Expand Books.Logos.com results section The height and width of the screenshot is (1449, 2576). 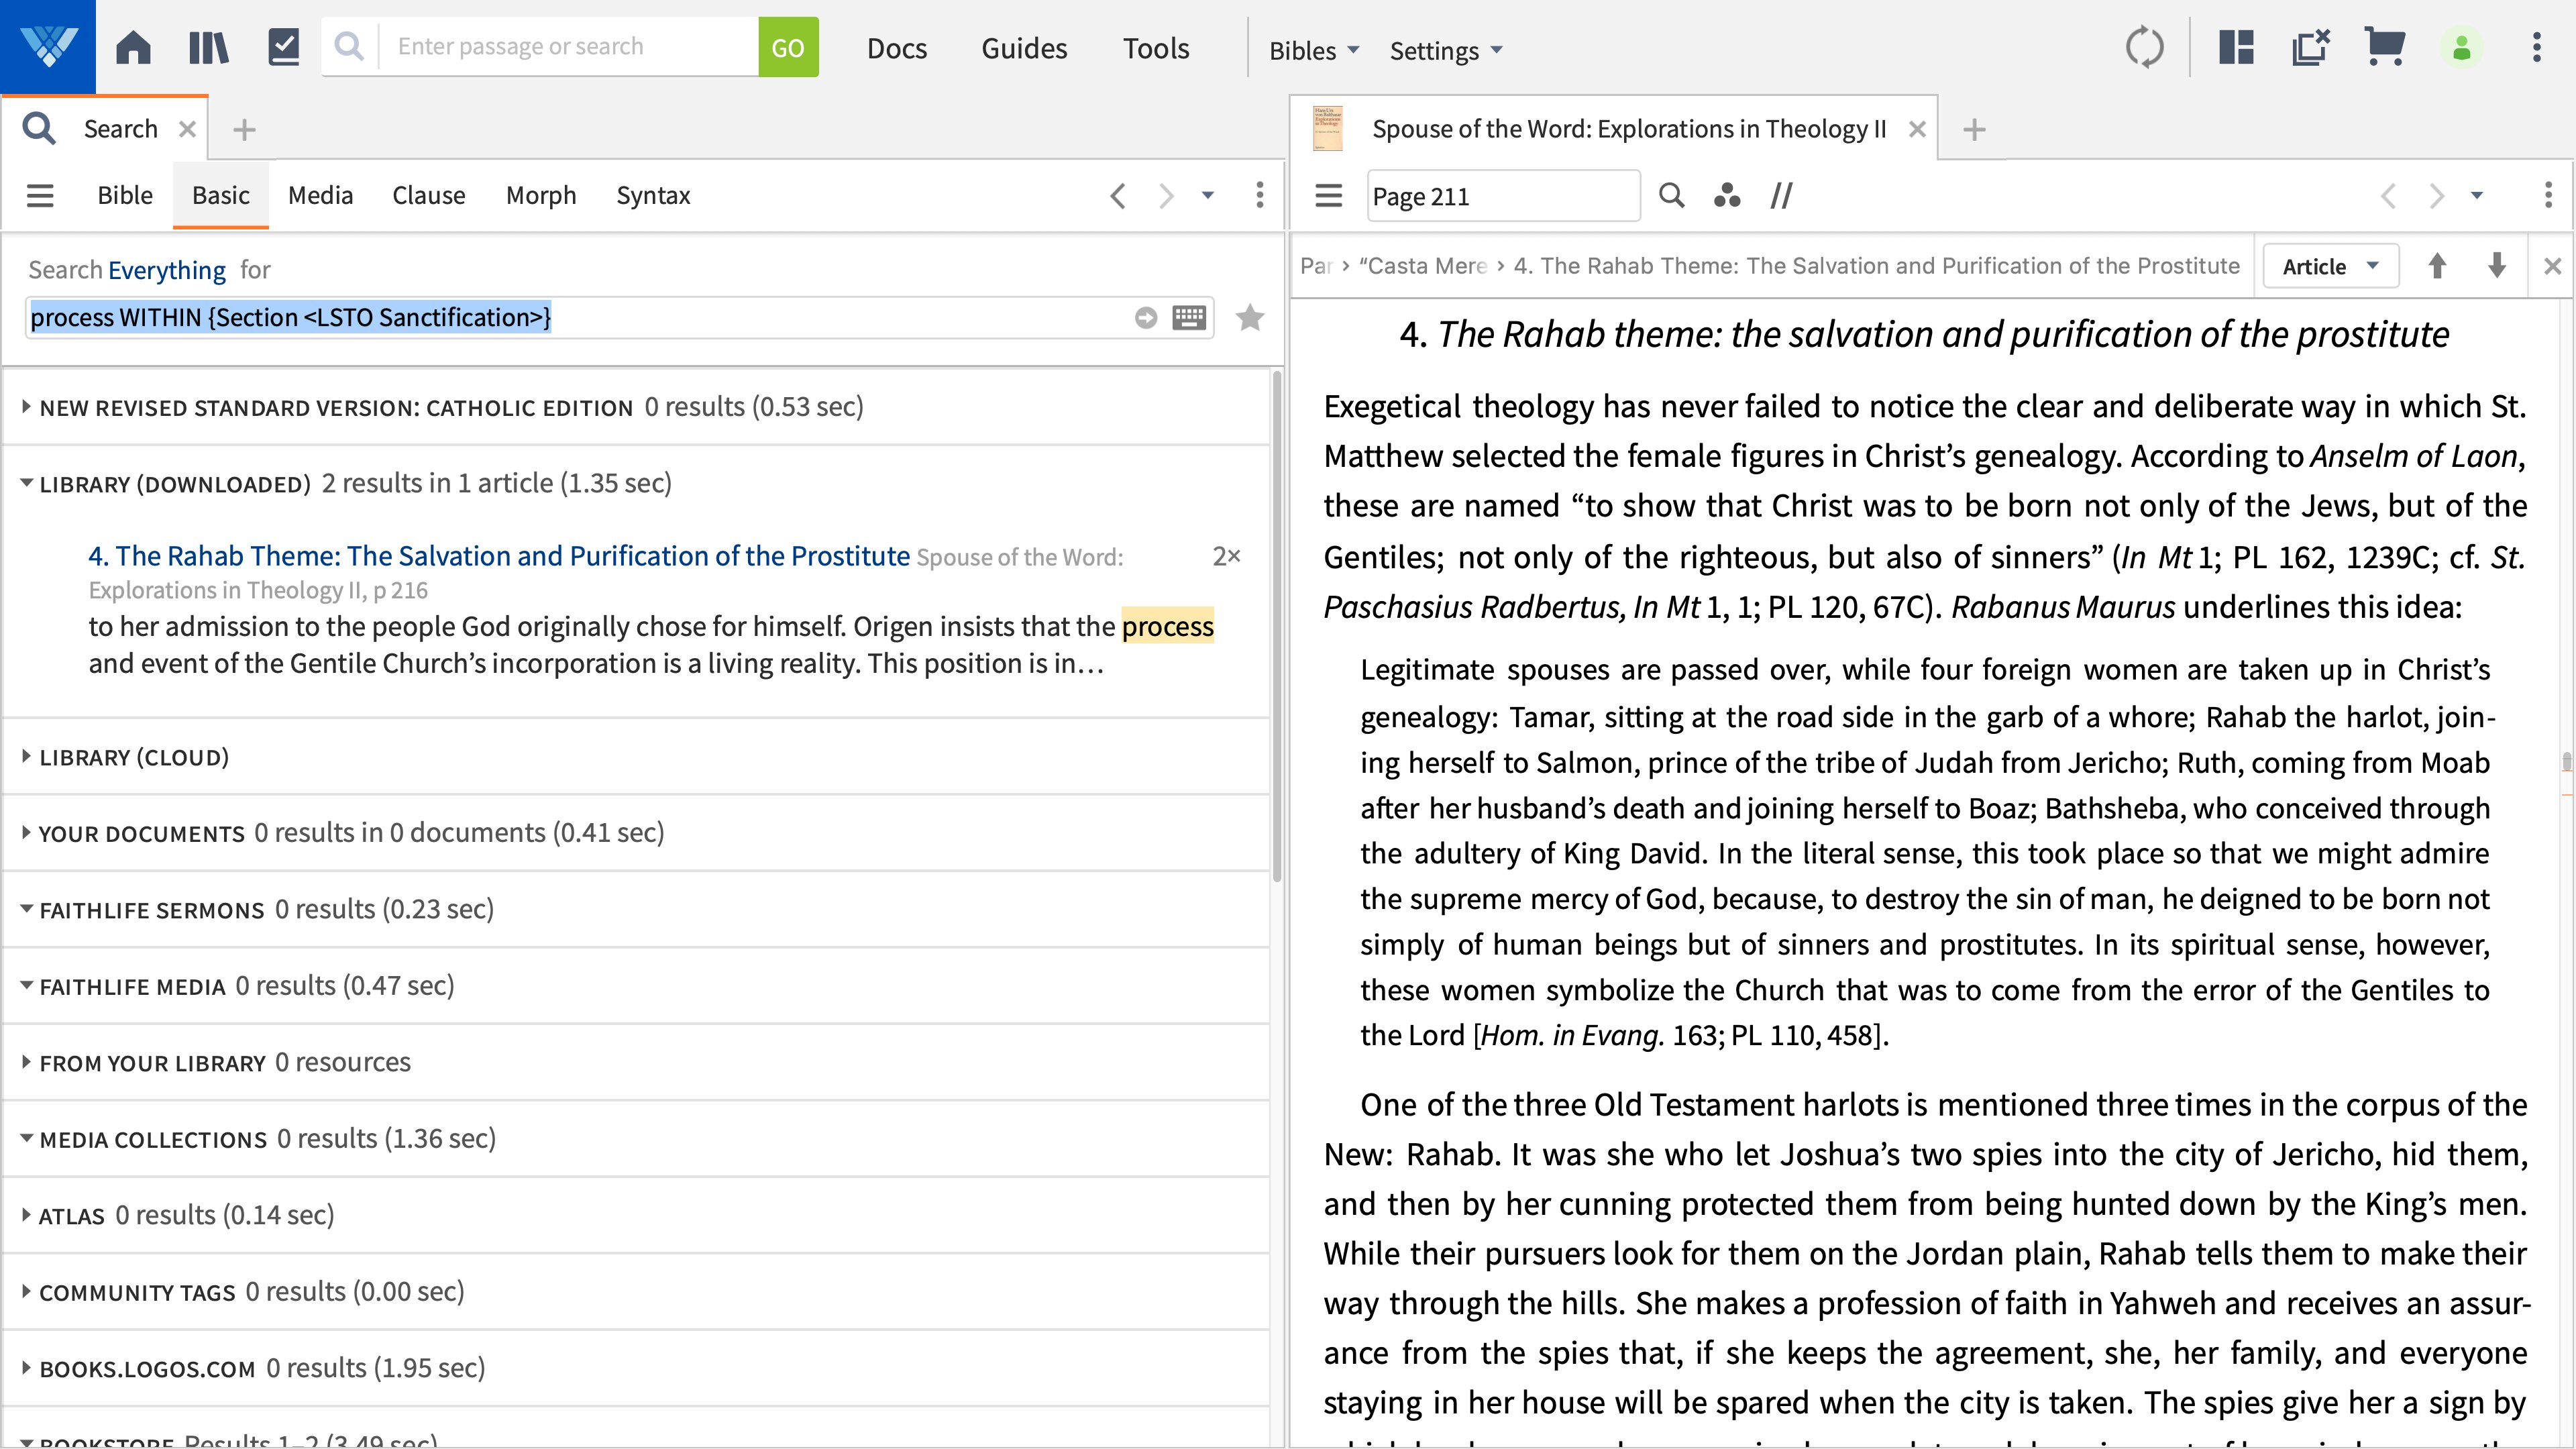[26, 1367]
